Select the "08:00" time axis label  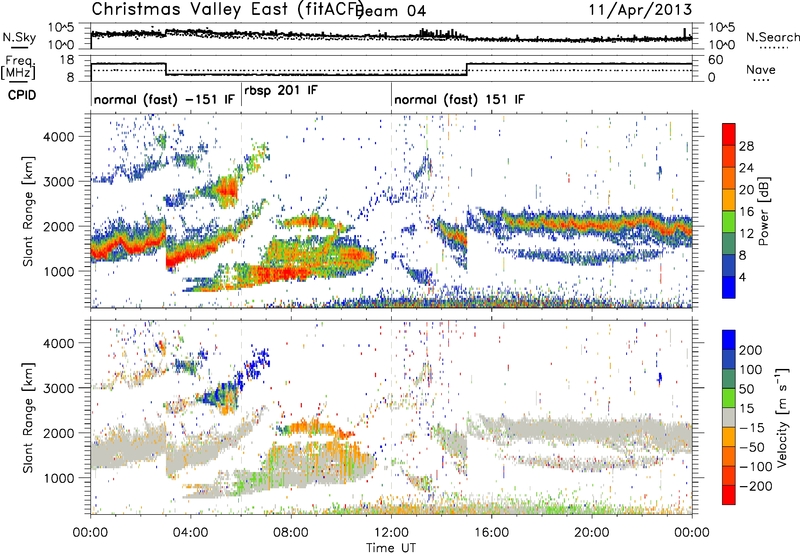[x=291, y=533]
